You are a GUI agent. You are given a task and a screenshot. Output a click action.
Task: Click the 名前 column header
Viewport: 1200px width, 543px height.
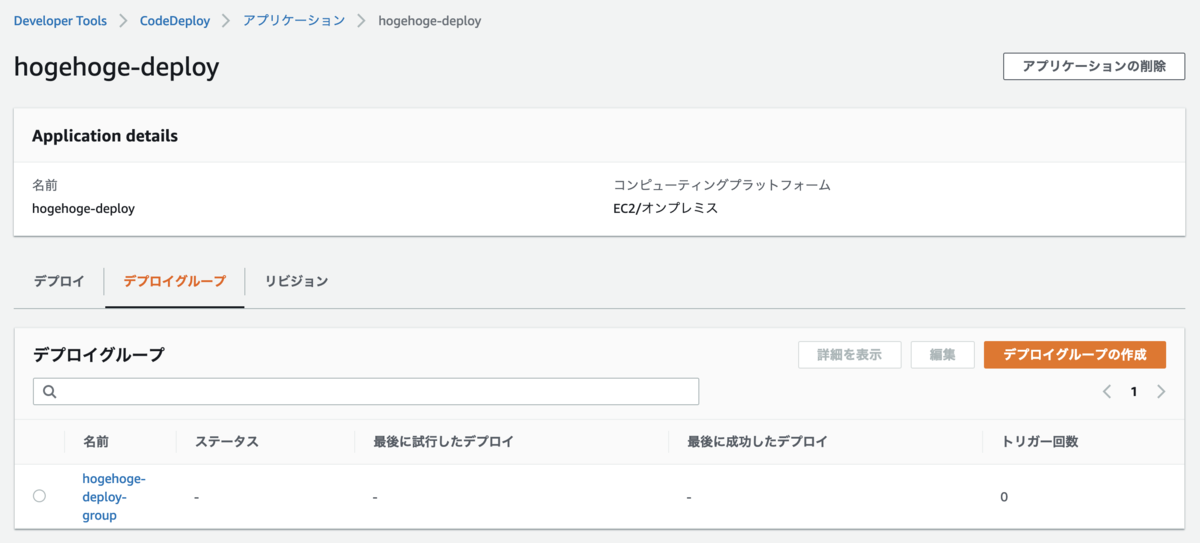(96, 441)
